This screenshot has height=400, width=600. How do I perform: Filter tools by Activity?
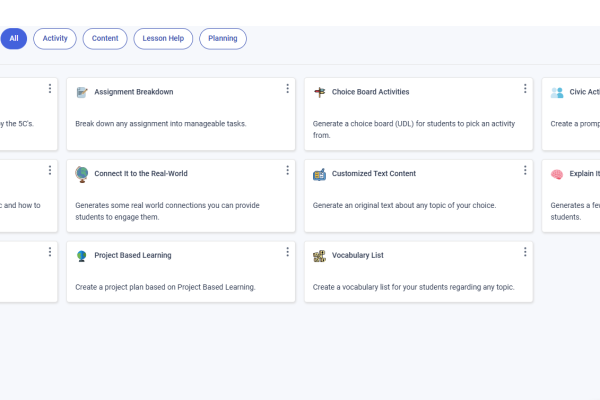pos(55,39)
